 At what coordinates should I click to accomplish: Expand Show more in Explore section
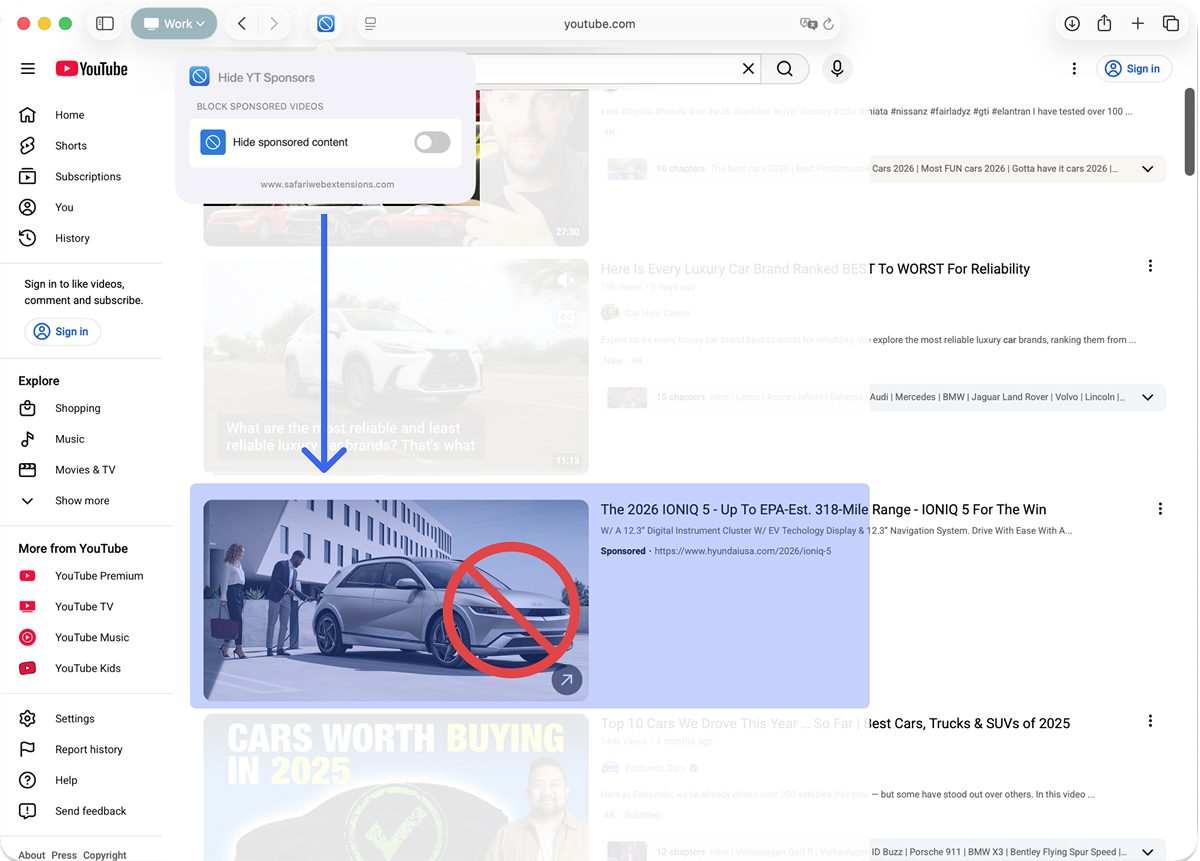82,500
